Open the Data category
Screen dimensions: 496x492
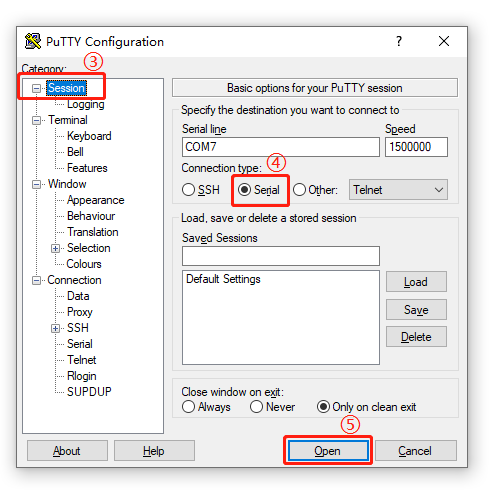pyautogui.click(x=78, y=296)
